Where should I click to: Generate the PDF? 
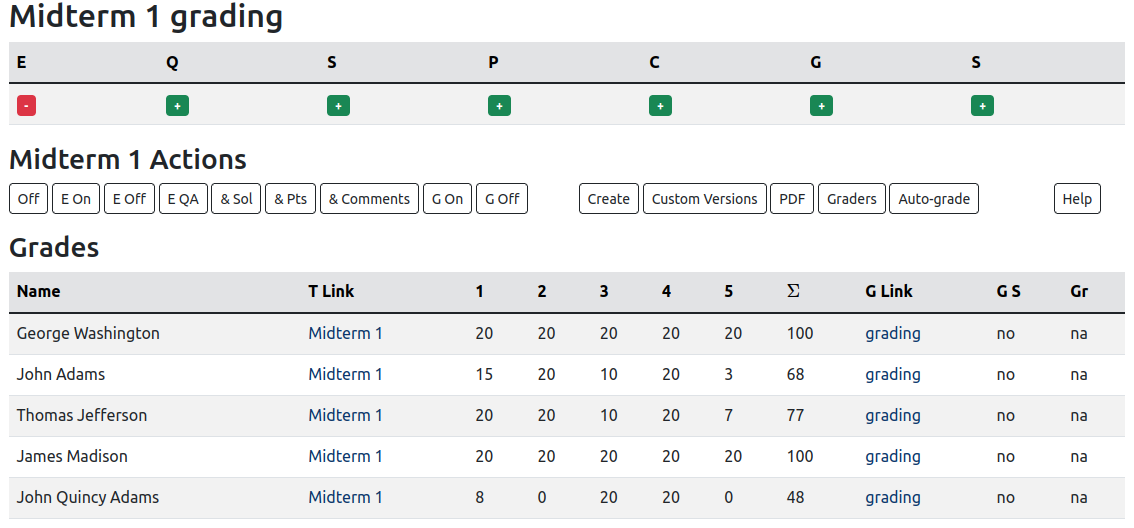click(792, 199)
